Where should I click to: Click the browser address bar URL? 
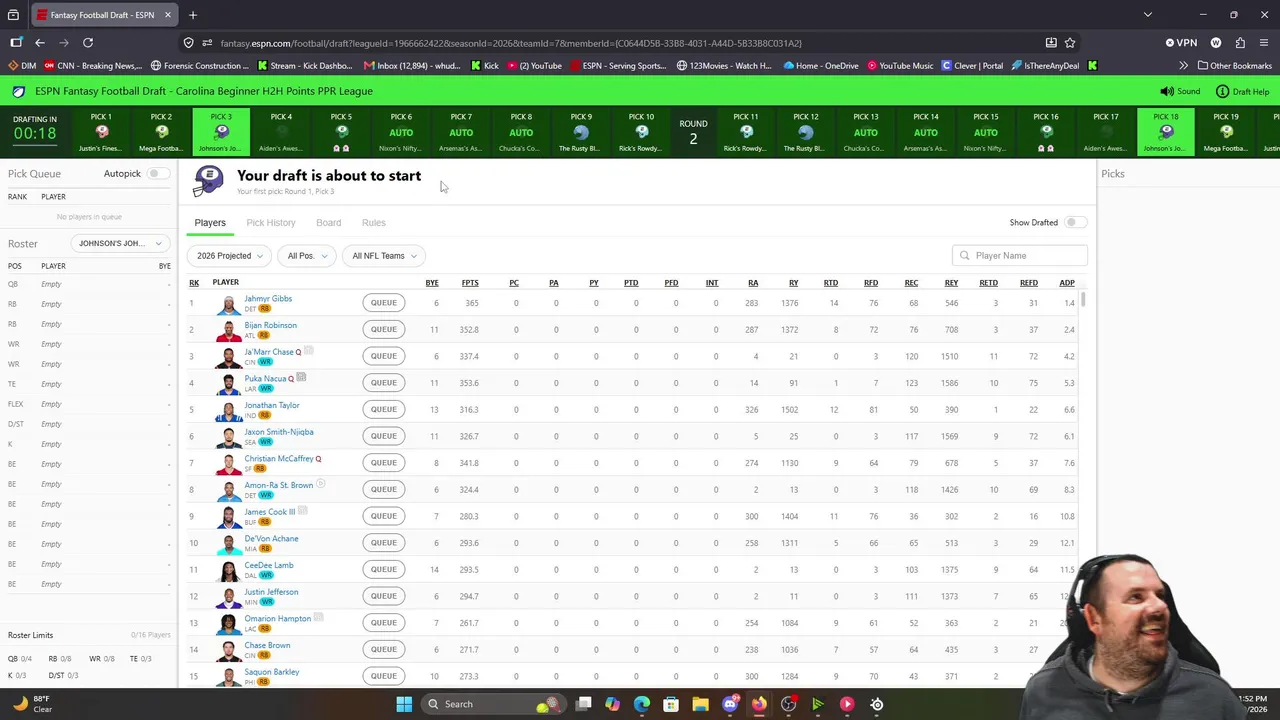[x=511, y=43]
